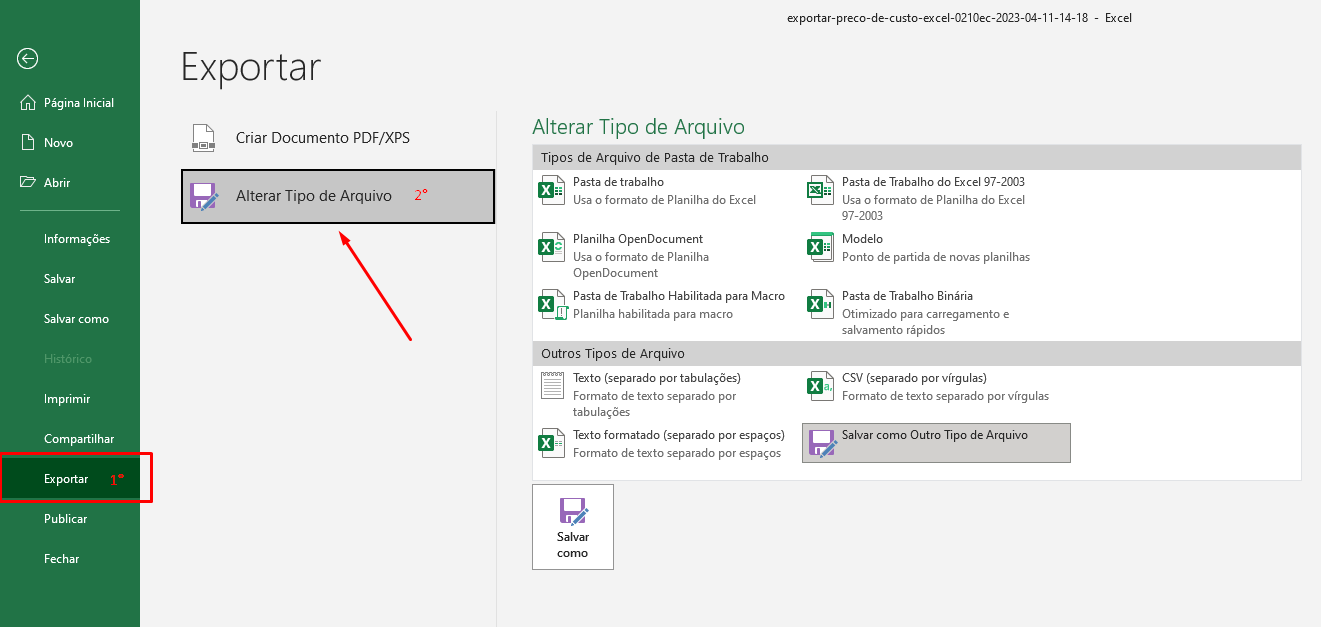The height and width of the screenshot is (627, 1321).
Task: Click 'Pasta de Trabalho Habilitada para Macro' name
Action: [x=679, y=296]
